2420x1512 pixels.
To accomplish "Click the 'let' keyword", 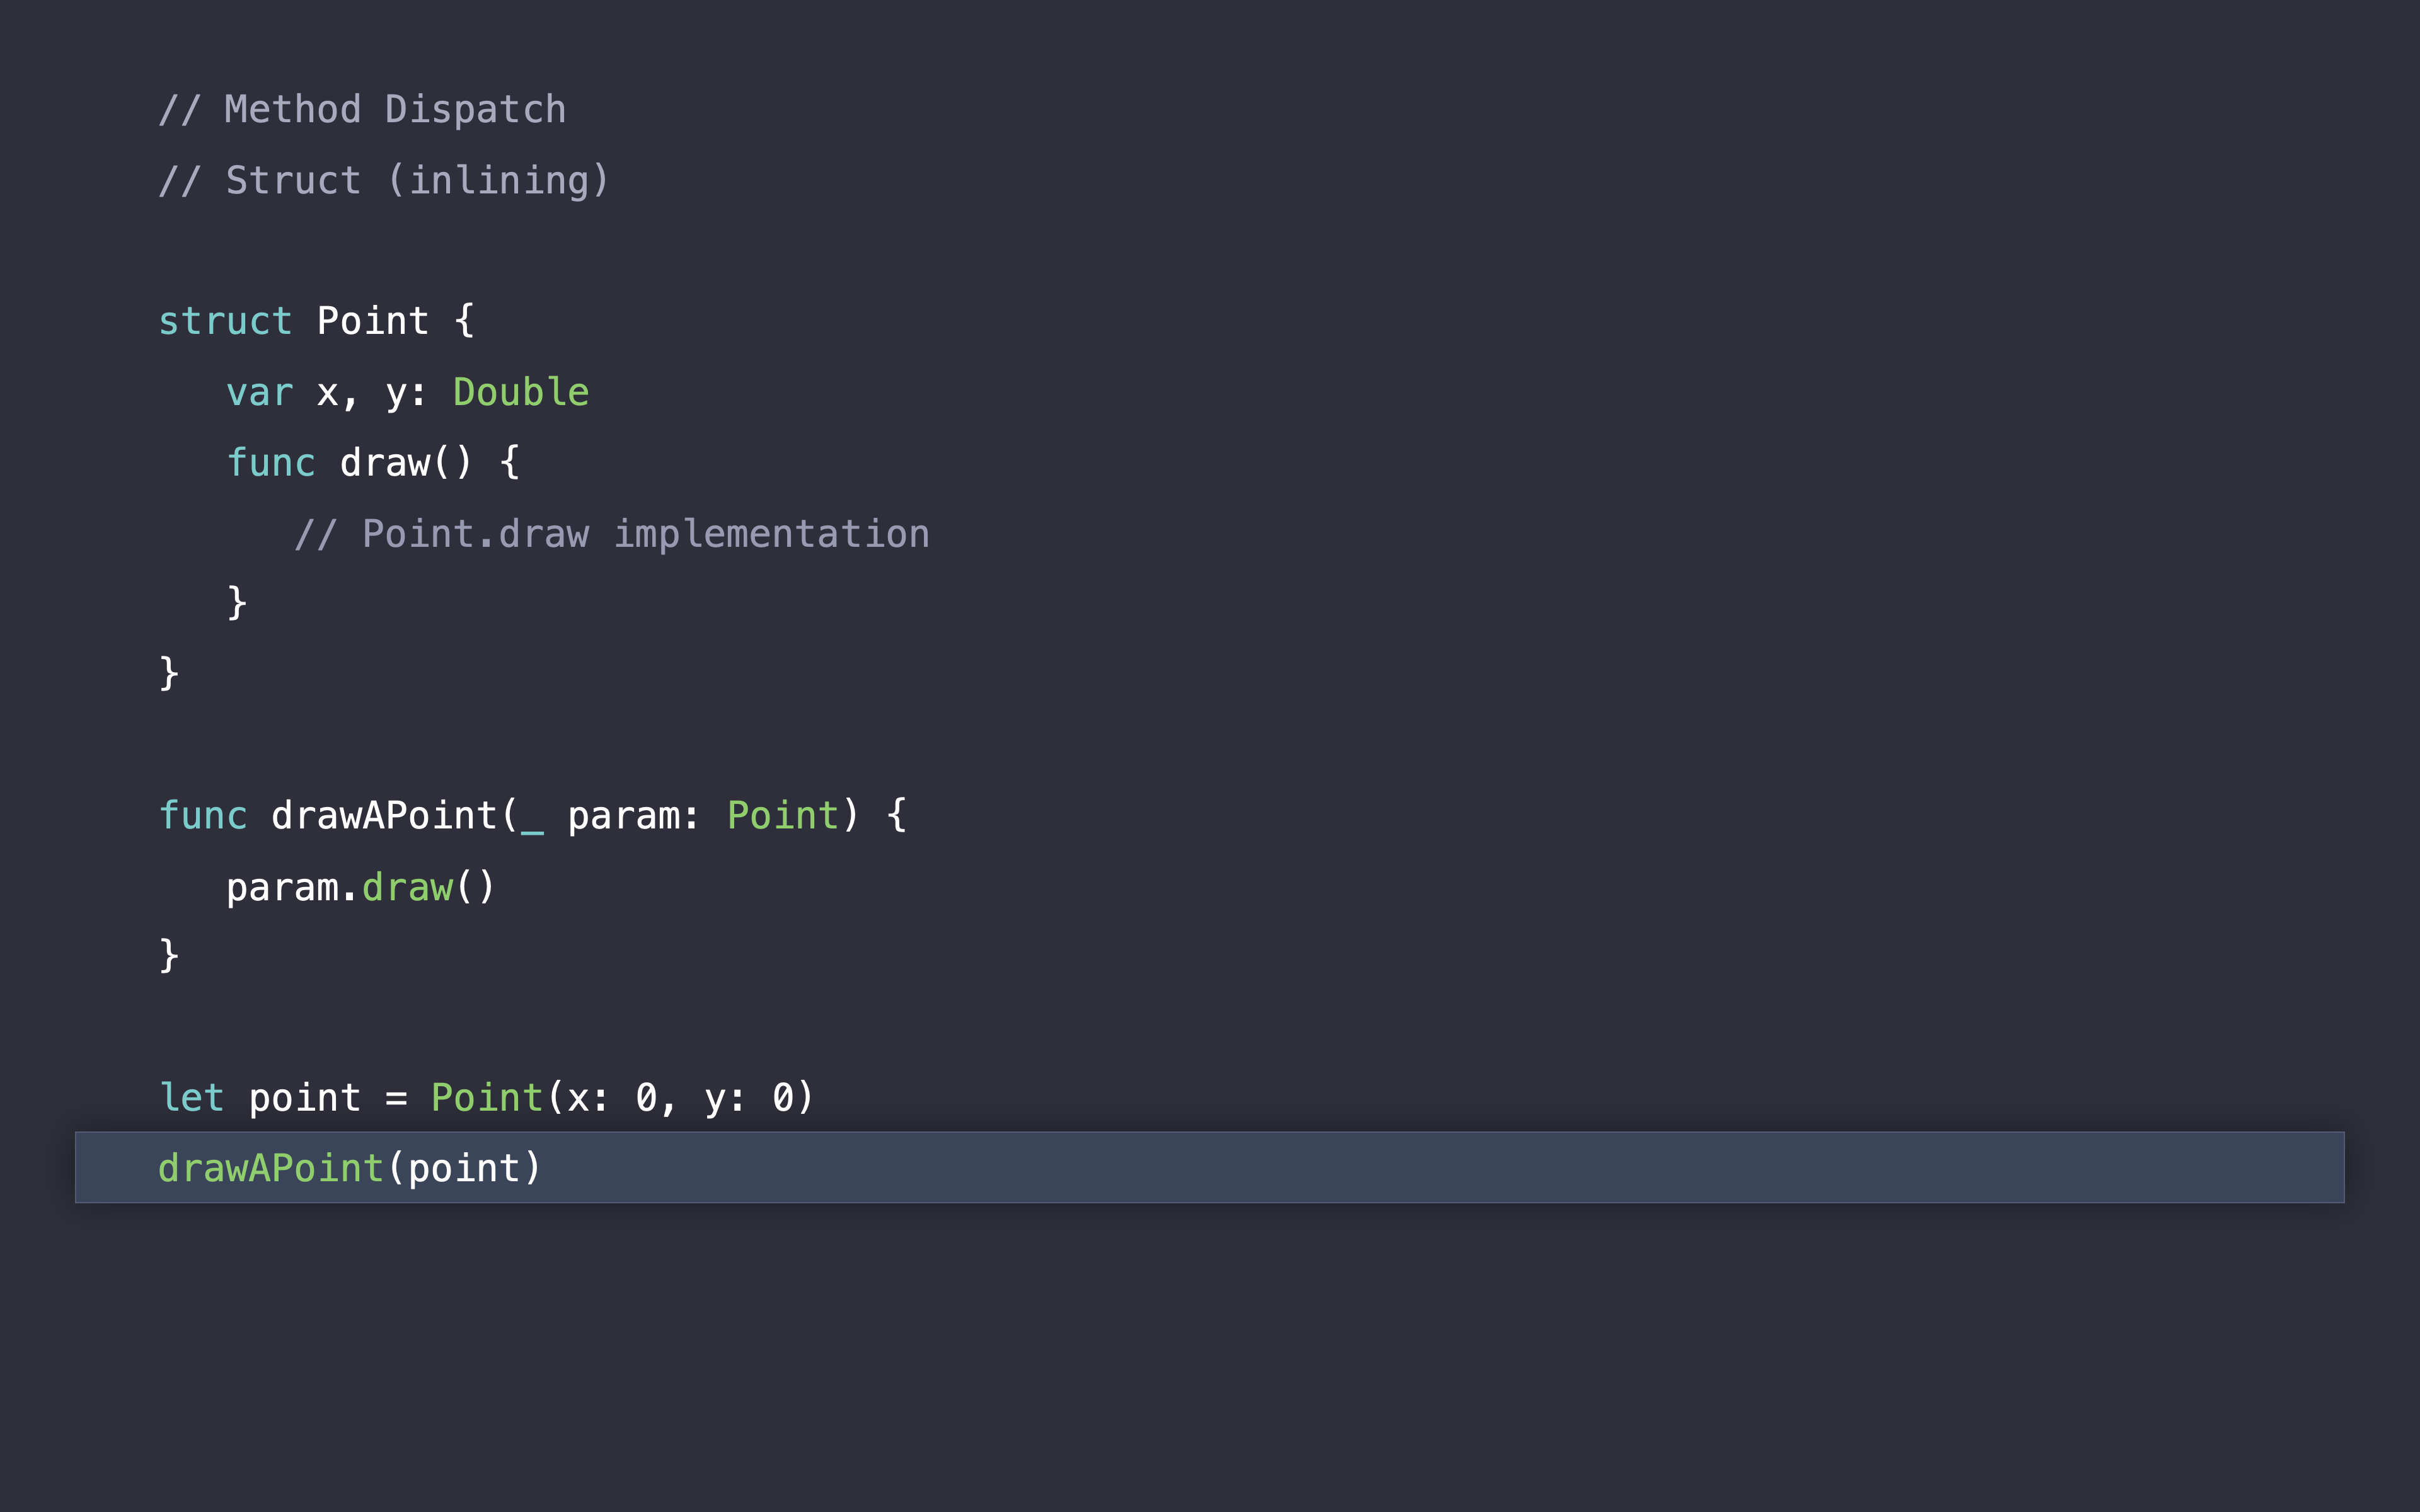I will (192, 1097).
